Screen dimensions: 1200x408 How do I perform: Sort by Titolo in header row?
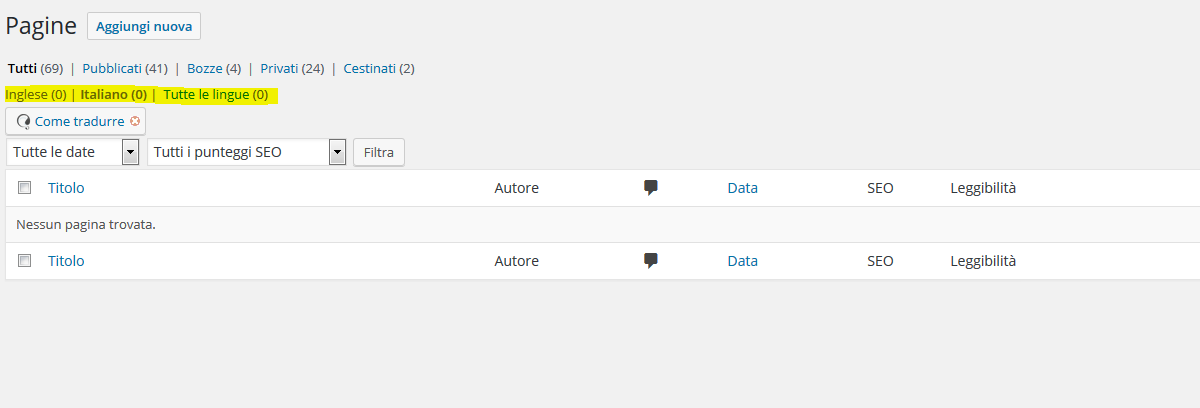66,187
